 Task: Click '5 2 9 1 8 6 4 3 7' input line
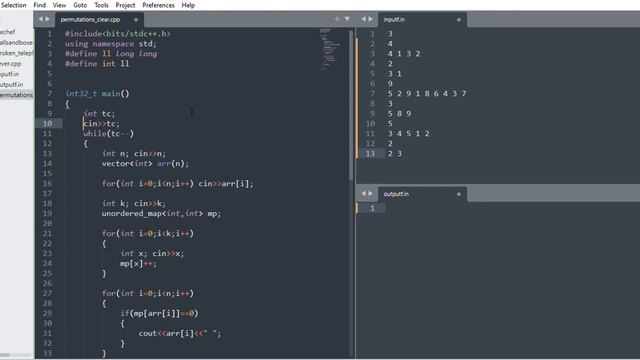tap(427, 93)
